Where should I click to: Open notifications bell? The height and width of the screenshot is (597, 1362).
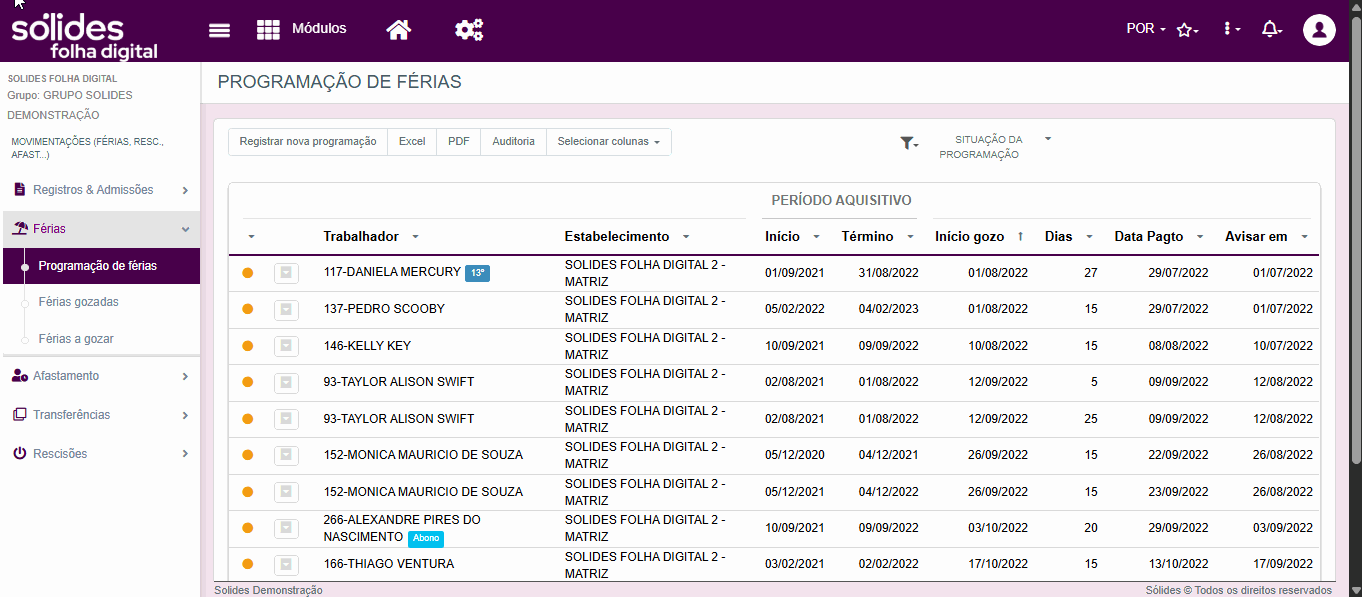tap(1271, 30)
